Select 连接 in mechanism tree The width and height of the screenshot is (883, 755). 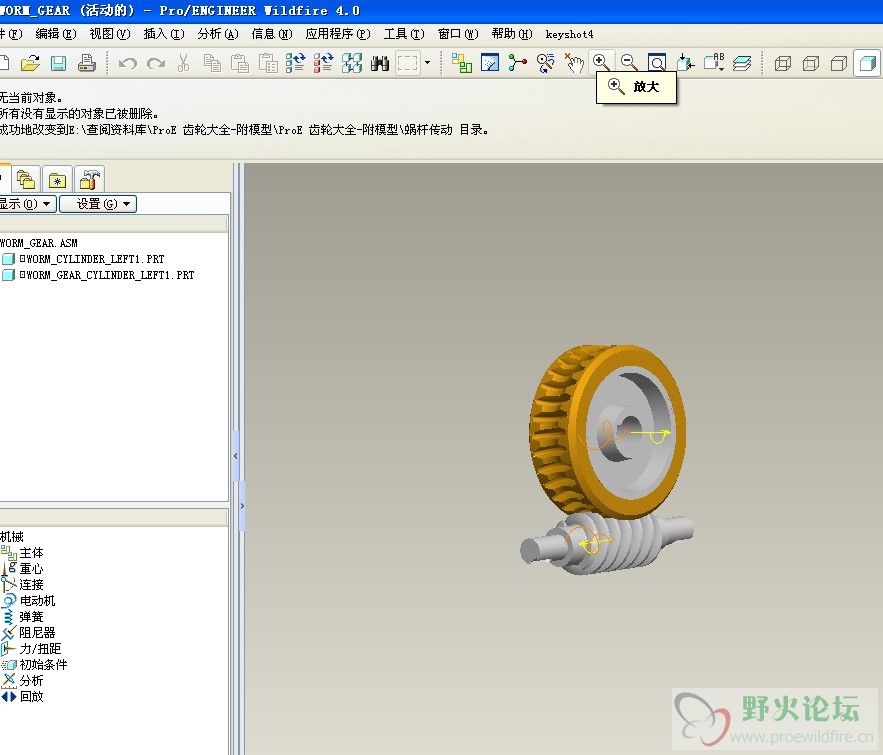[31, 584]
